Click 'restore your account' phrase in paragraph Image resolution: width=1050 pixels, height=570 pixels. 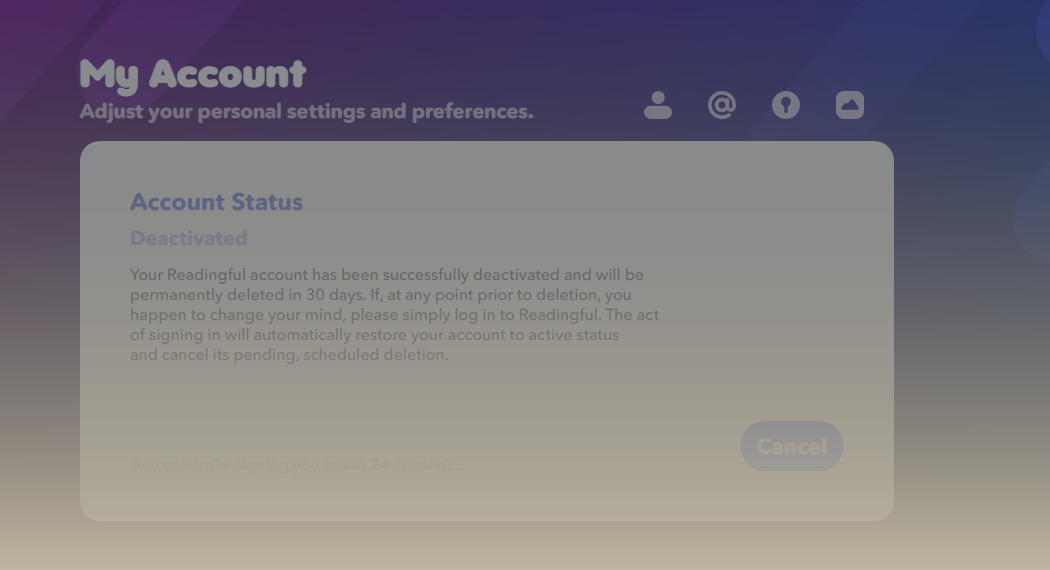point(433,335)
